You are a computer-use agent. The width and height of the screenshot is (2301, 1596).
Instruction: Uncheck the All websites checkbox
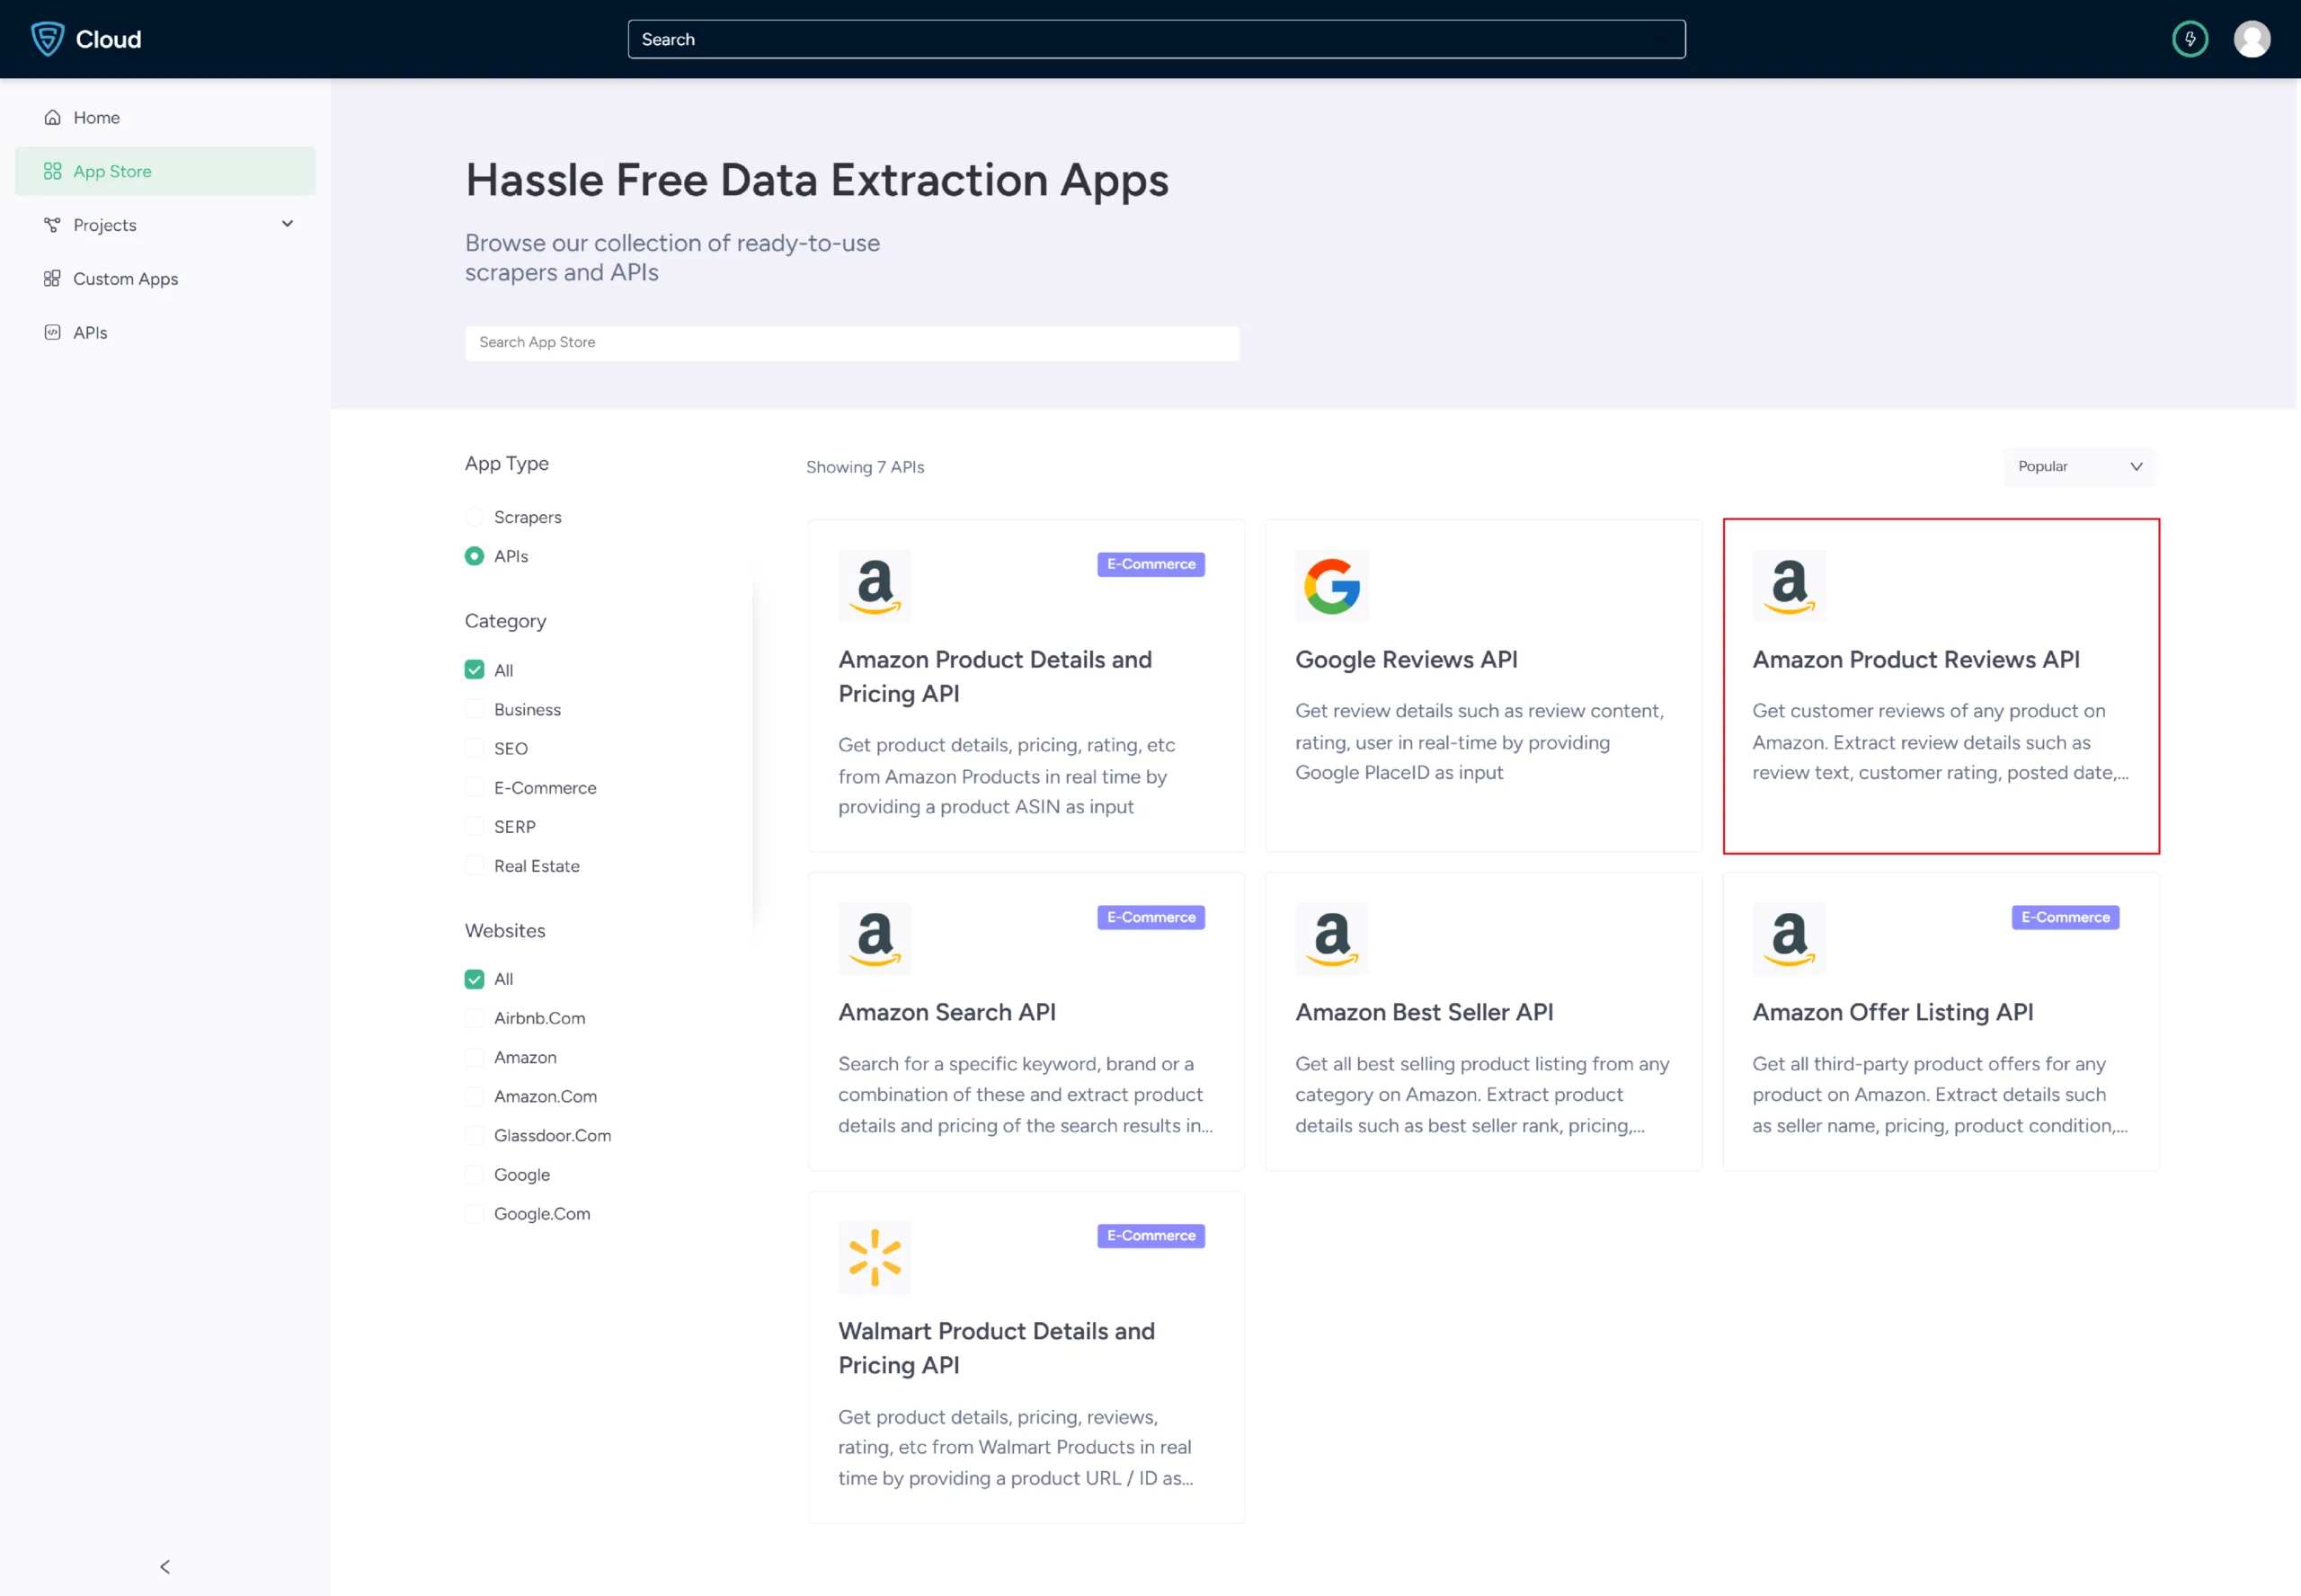(x=474, y=979)
